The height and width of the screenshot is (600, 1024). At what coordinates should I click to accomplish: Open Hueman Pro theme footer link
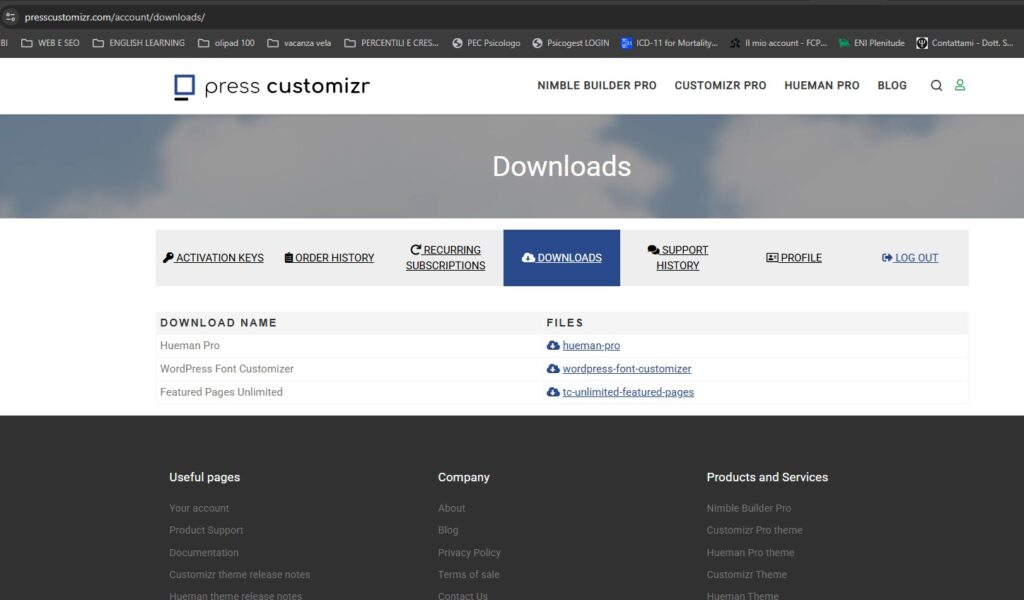tap(750, 552)
